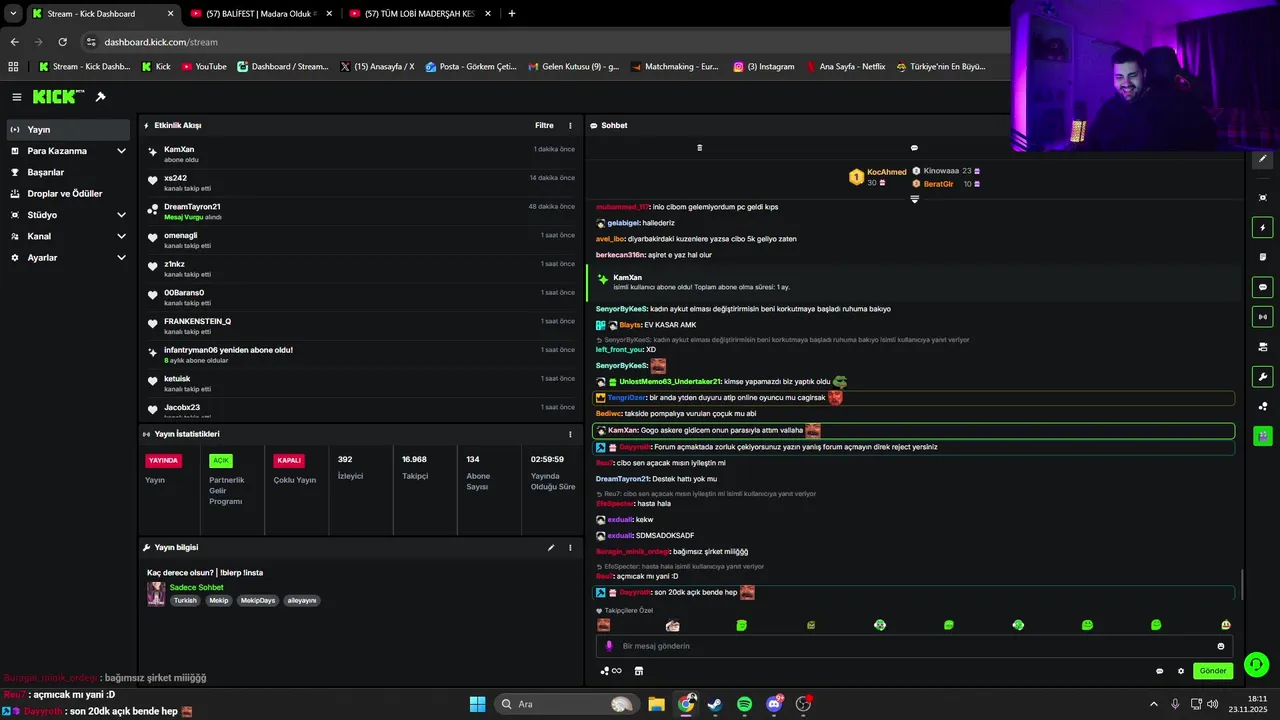
Task: Toggle the broadcast signal widget in right toolbar
Action: pyautogui.click(x=1262, y=317)
